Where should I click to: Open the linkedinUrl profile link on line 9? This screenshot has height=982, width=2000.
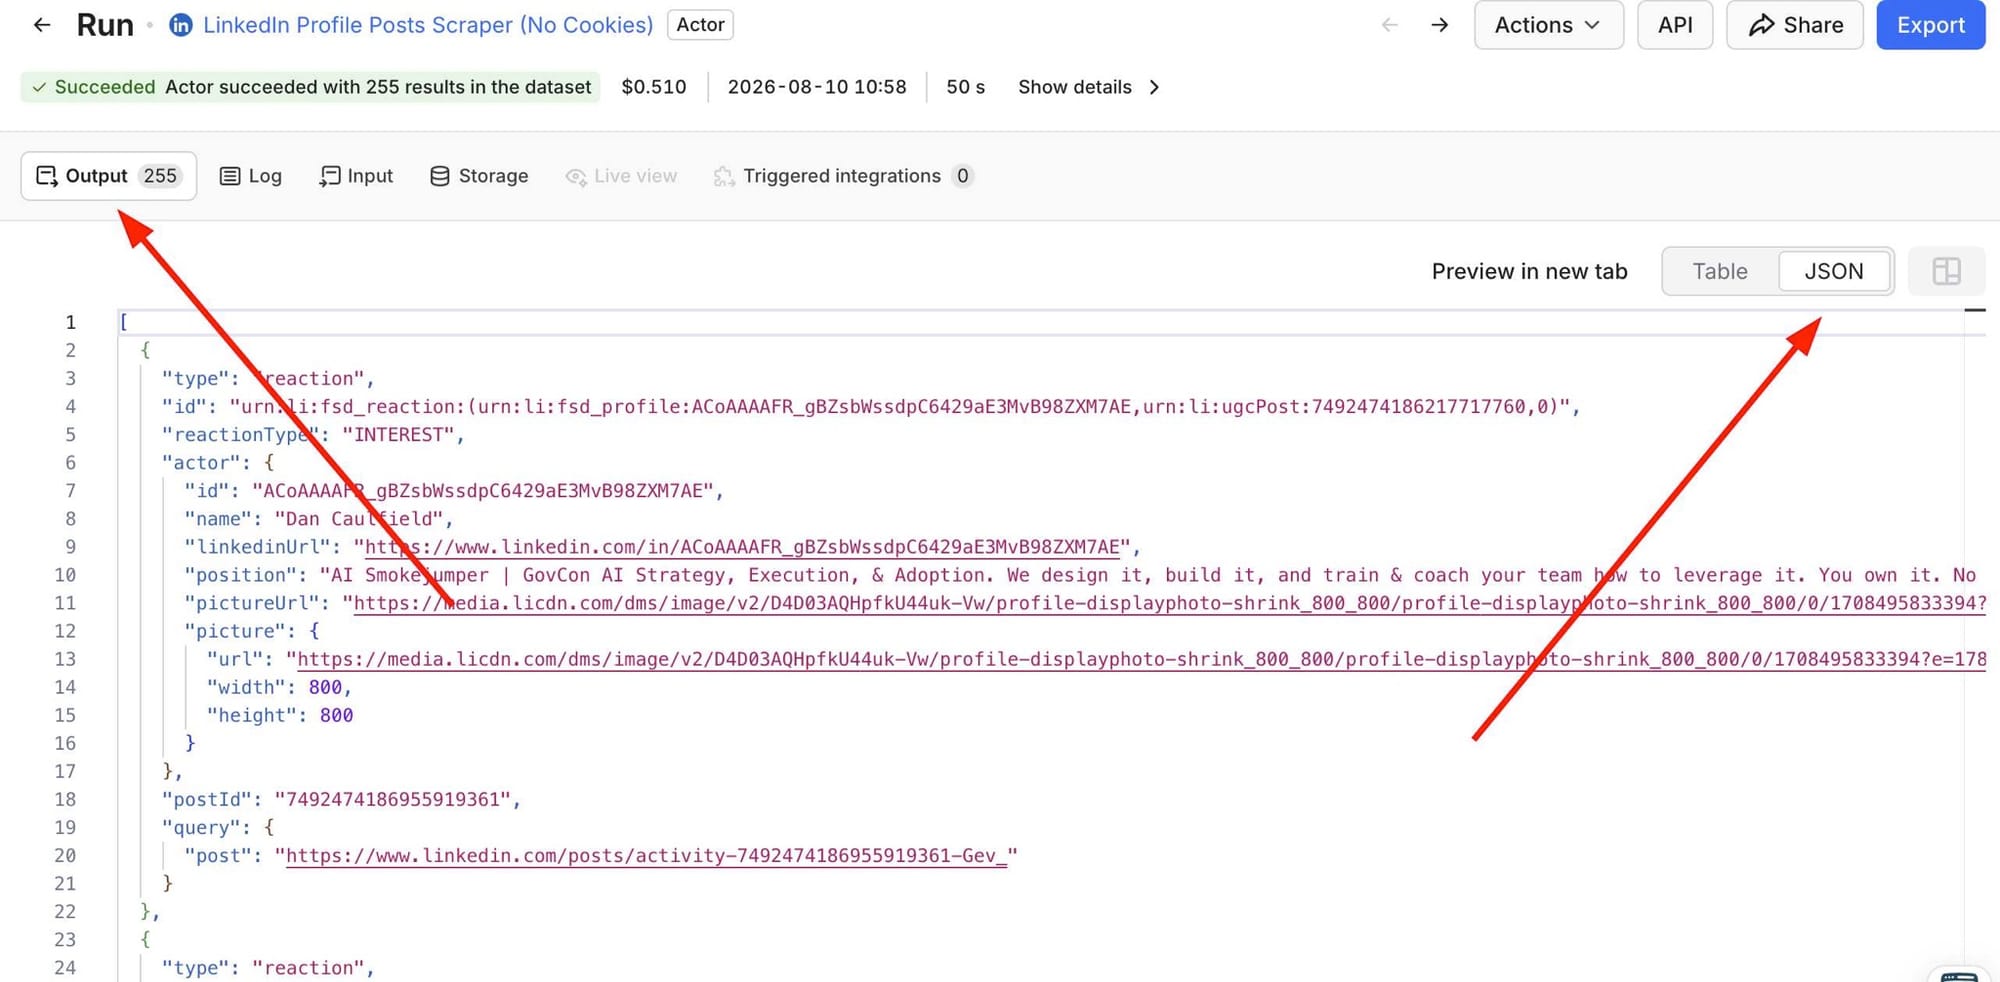click(x=742, y=547)
